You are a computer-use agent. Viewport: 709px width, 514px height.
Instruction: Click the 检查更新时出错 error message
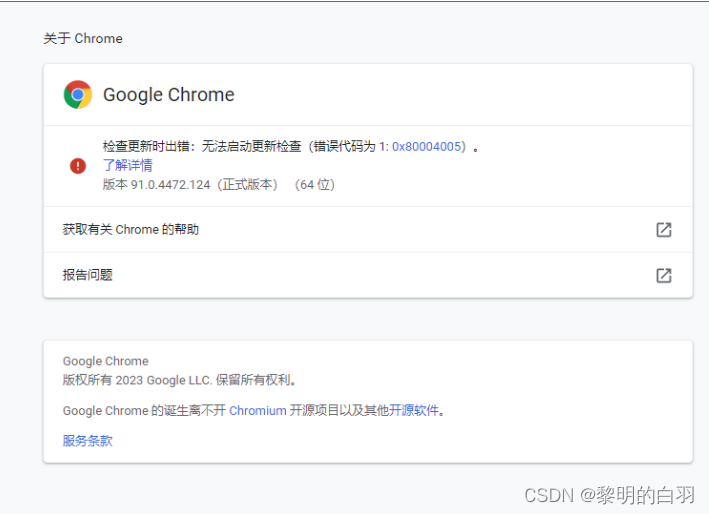coord(290,146)
